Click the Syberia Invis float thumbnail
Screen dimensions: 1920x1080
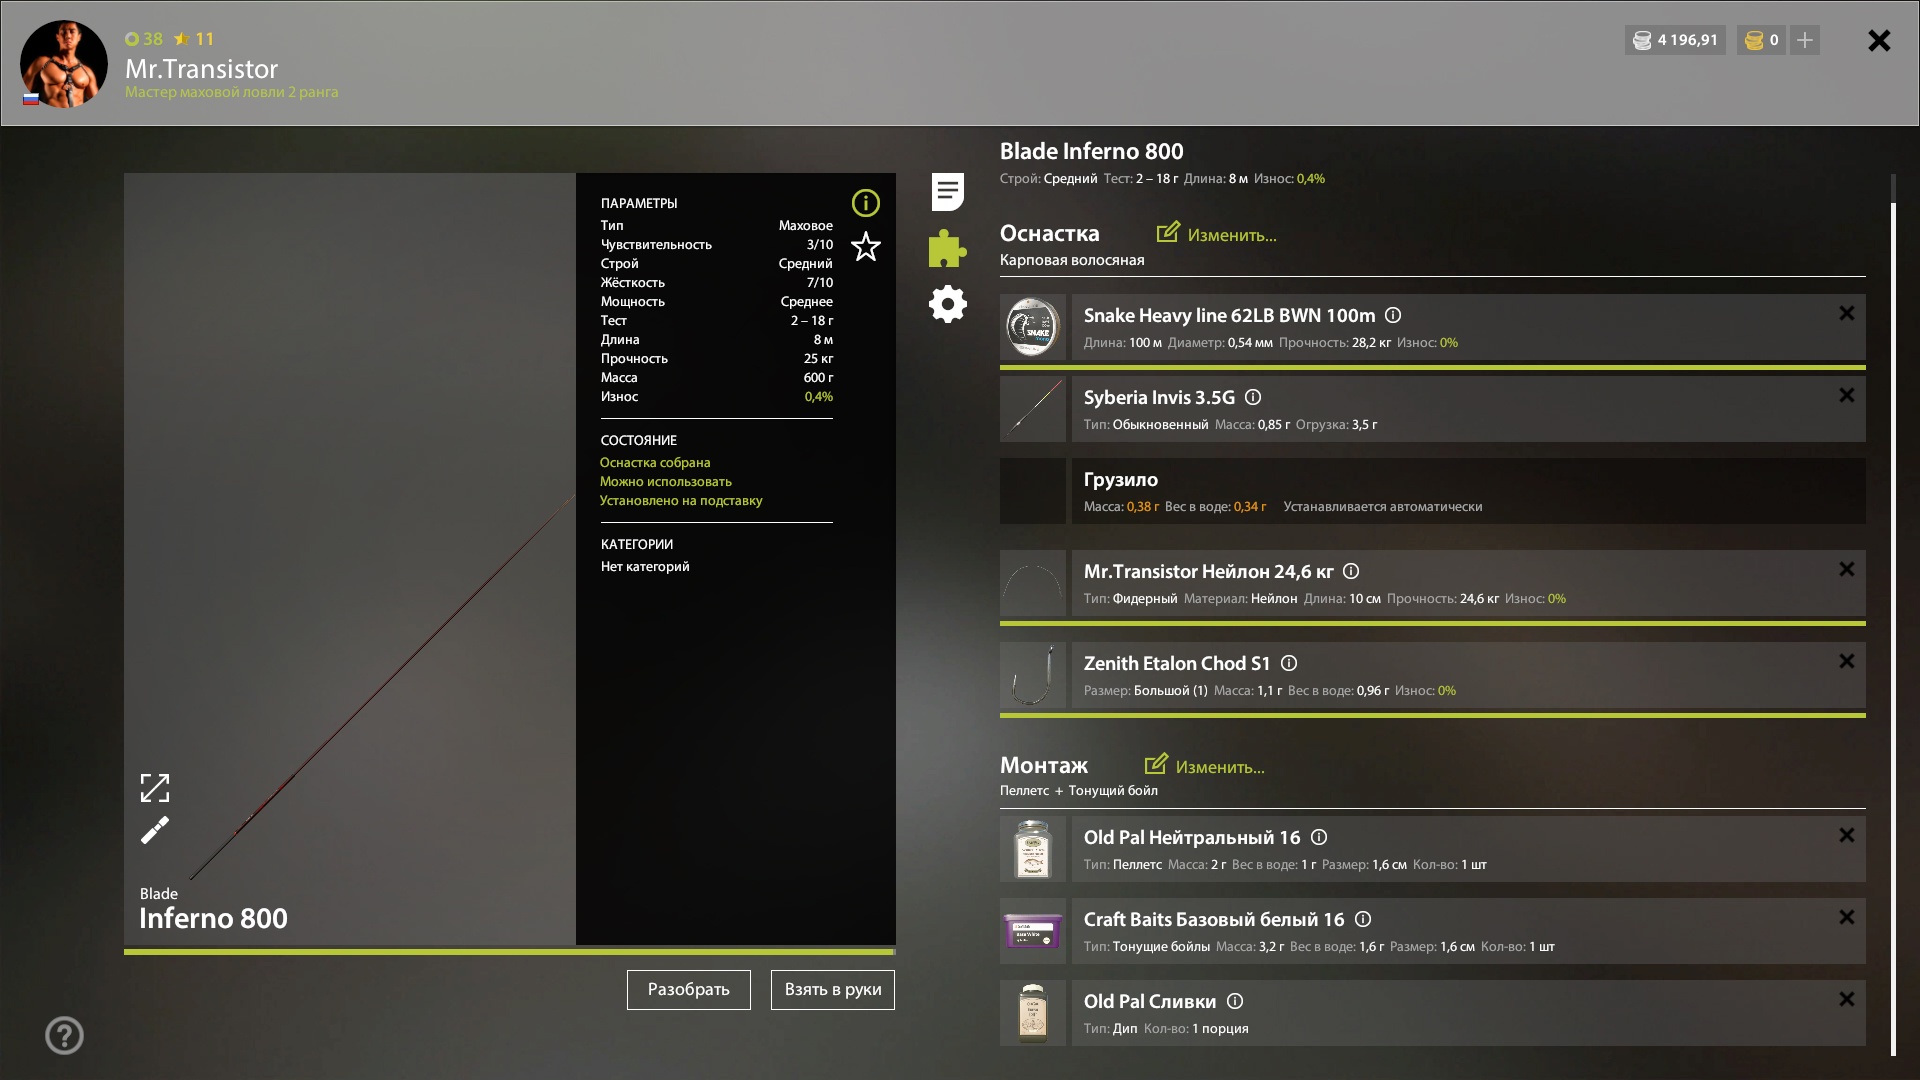click(1033, 409)
